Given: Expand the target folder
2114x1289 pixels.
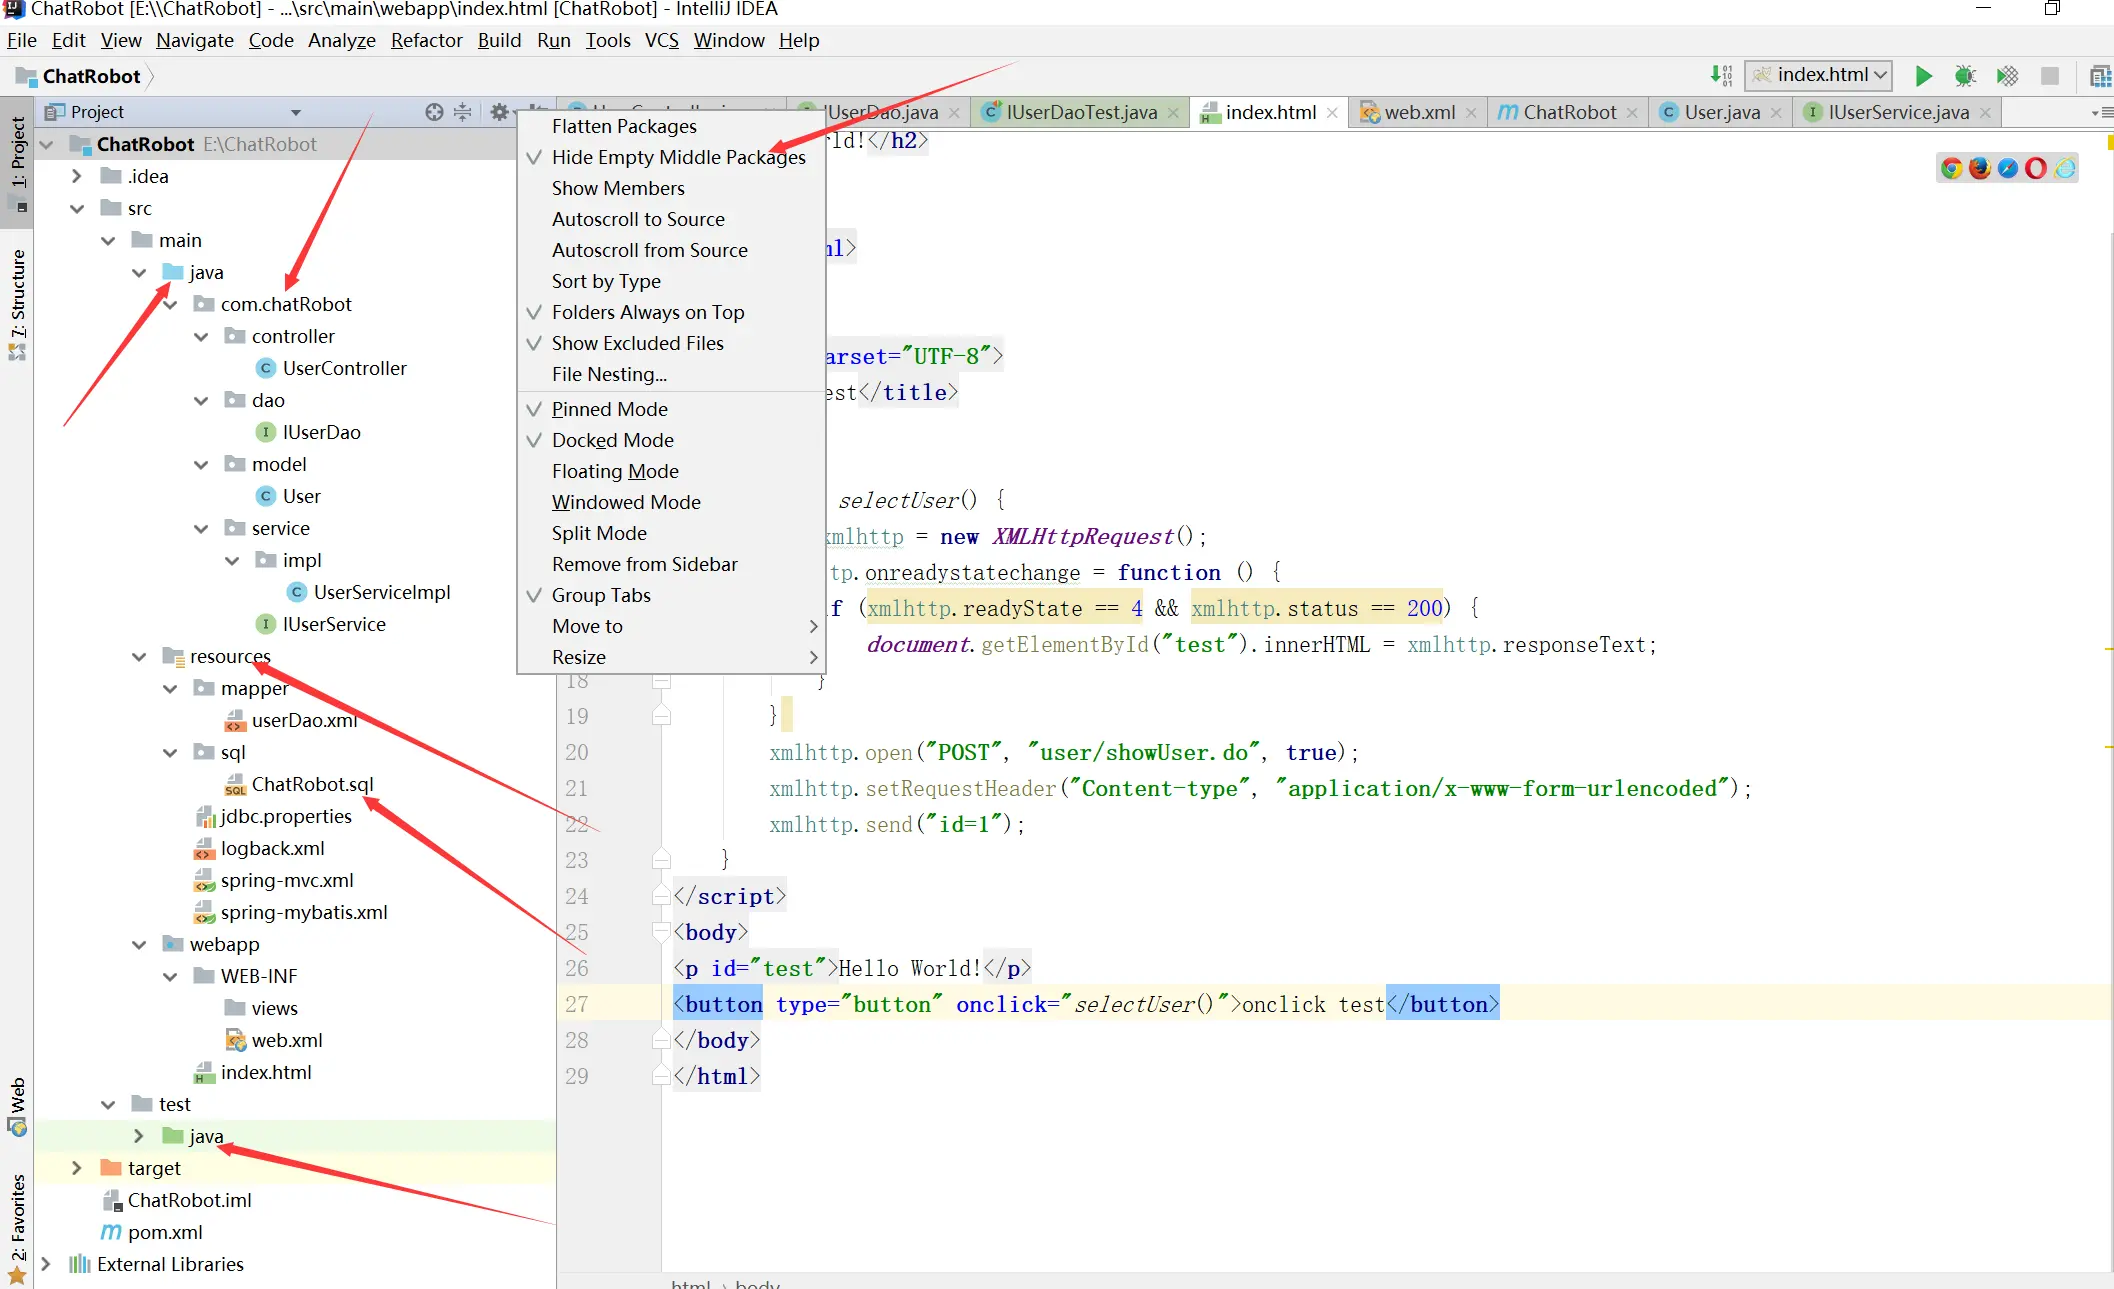Looking at the screenshot, I should point(77,1168).
